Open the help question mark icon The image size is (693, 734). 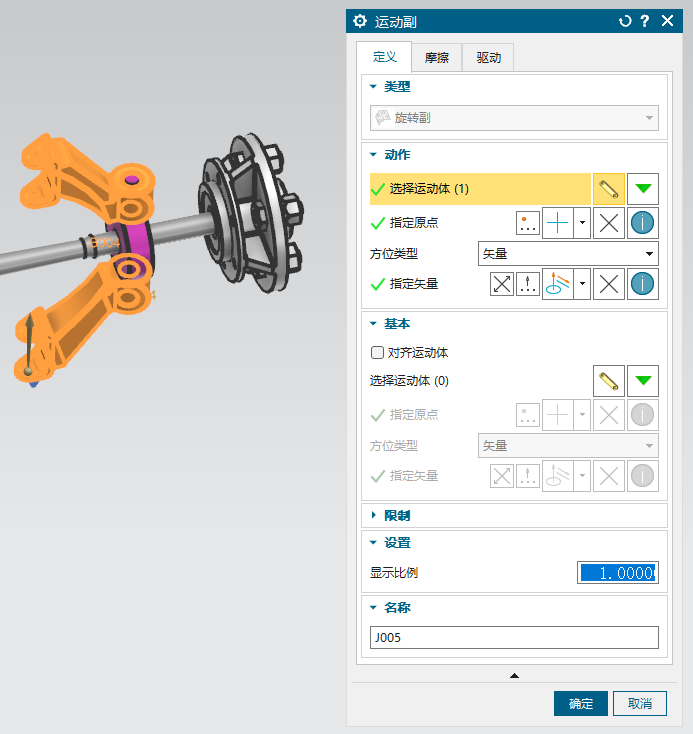tap(645, 21)
